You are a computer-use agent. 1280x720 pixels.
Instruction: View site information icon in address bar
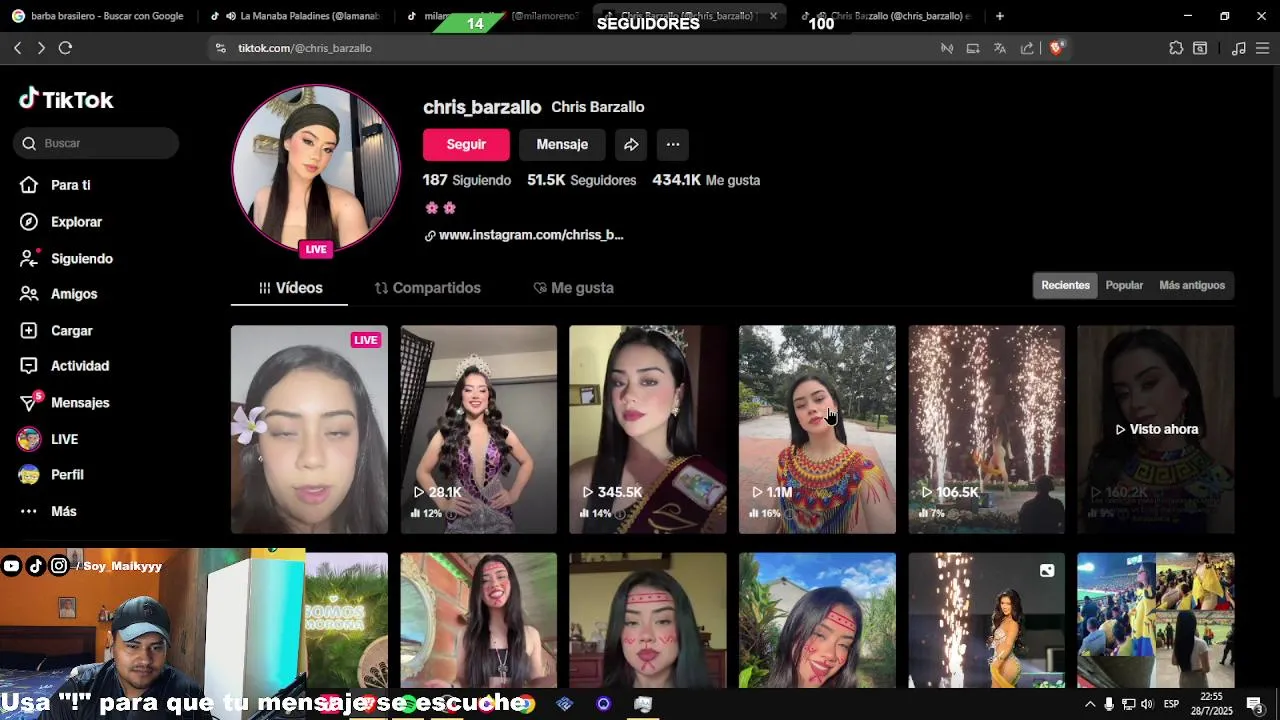221,48
